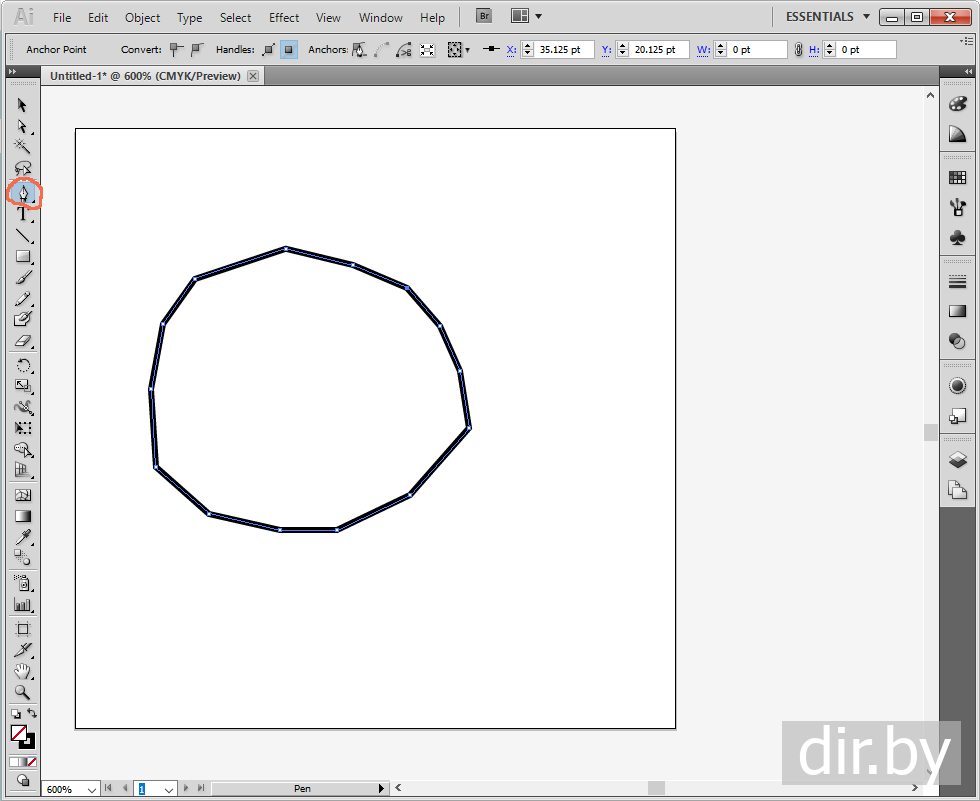Select the Type tool
The width and height of the screenshot is (980, 801).
click(23, 213)
